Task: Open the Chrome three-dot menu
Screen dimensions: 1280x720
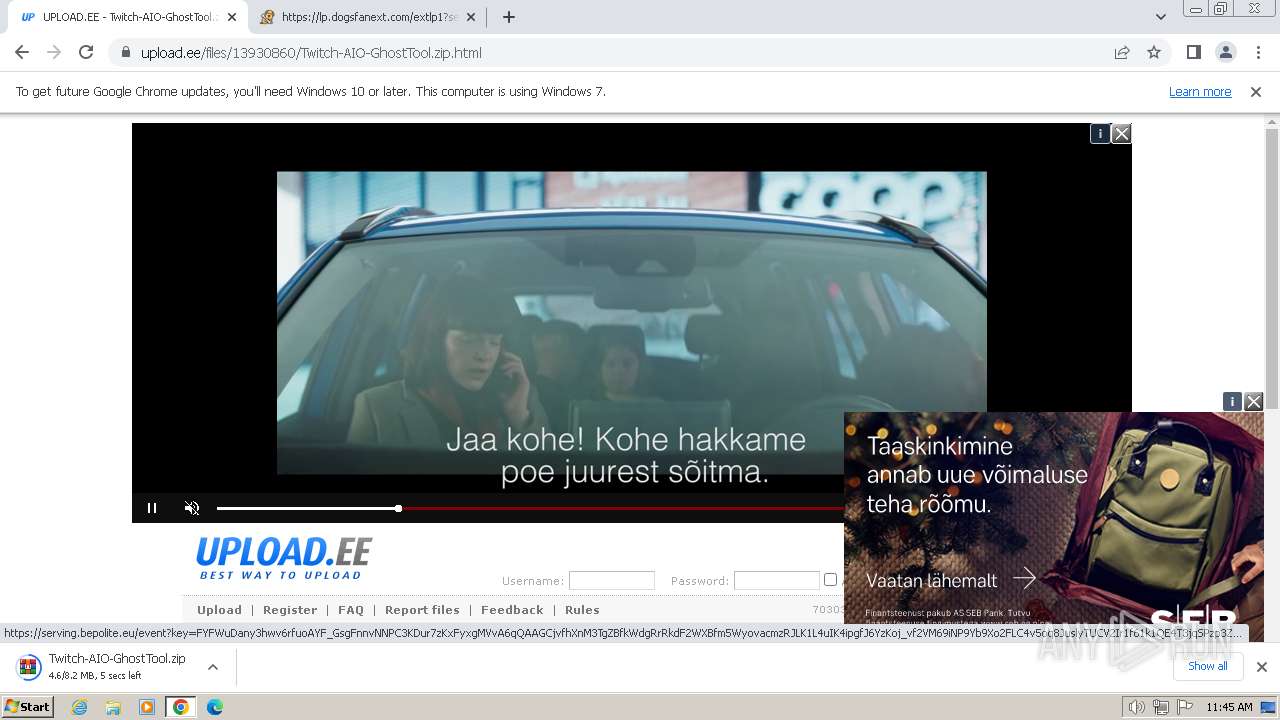Action: coord(1258,53)
